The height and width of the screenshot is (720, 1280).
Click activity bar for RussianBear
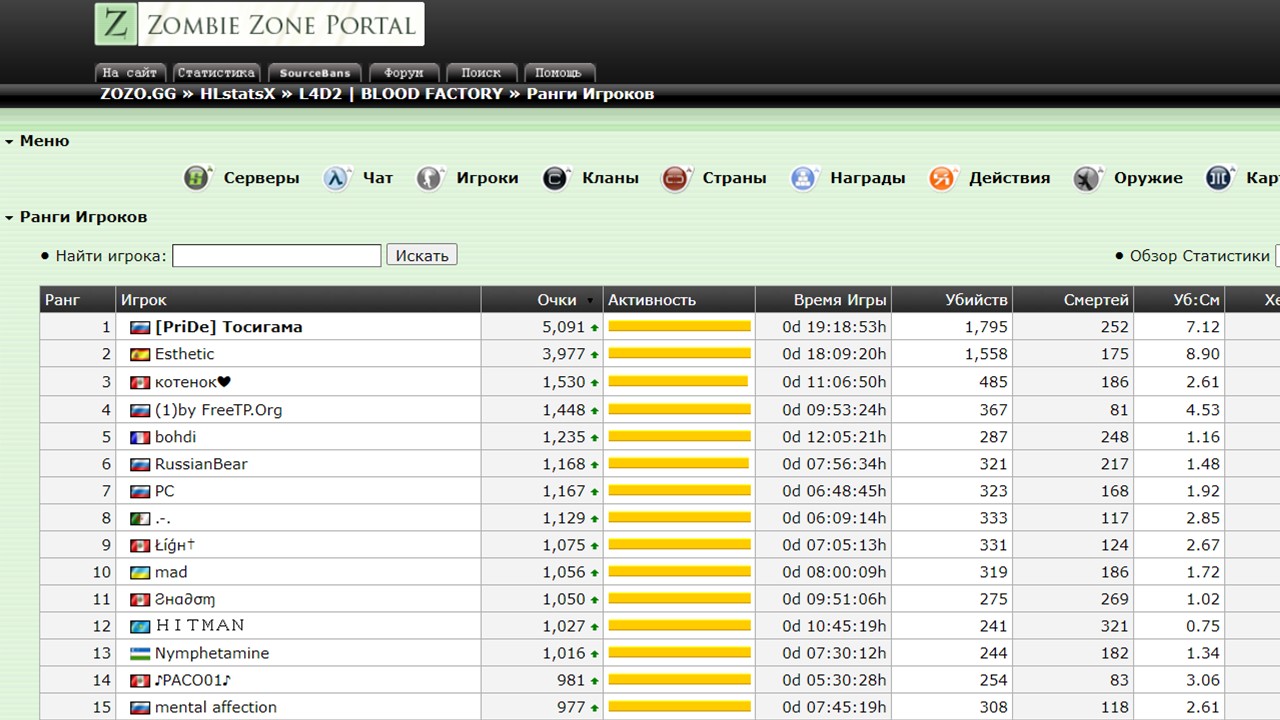679,464
